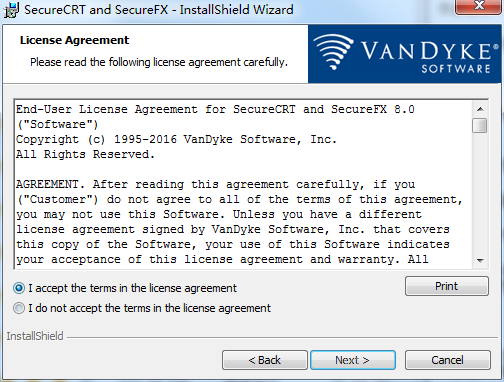Close the InstallShield Wizard window

[479, 7]
